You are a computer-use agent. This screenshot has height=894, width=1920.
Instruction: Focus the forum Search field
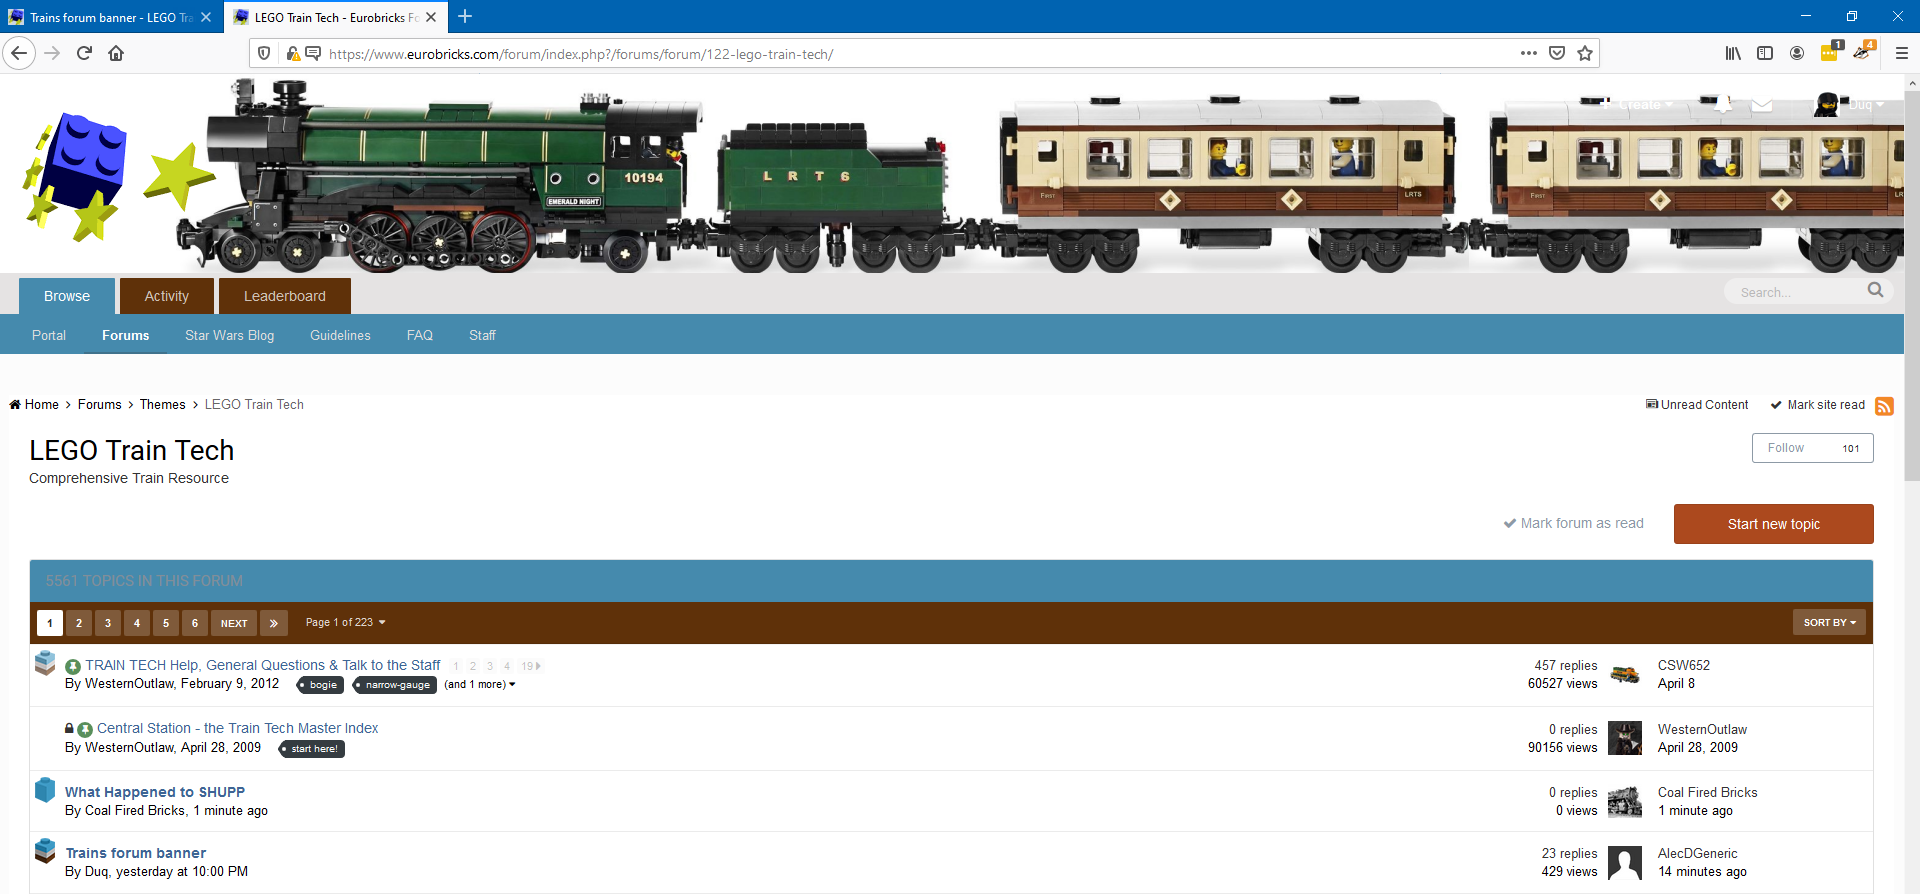1795,292
